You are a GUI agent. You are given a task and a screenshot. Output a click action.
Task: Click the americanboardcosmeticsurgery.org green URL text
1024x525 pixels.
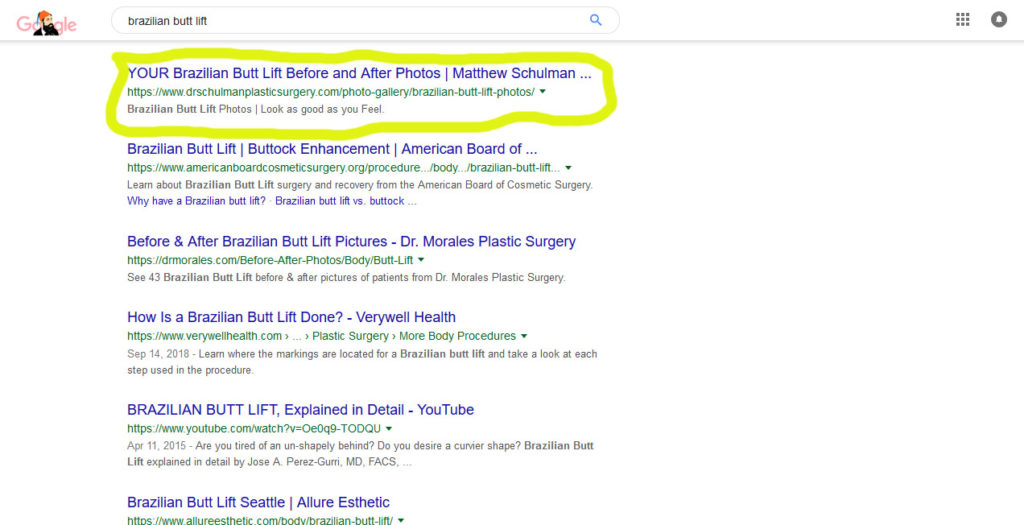click(344, 168)
